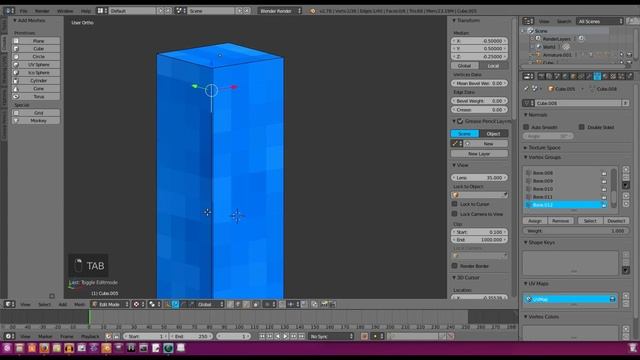The width and height of the screenshot is (640, 360).
Task: Click the vertex group Deselect button
Action: tap(616, 221)
